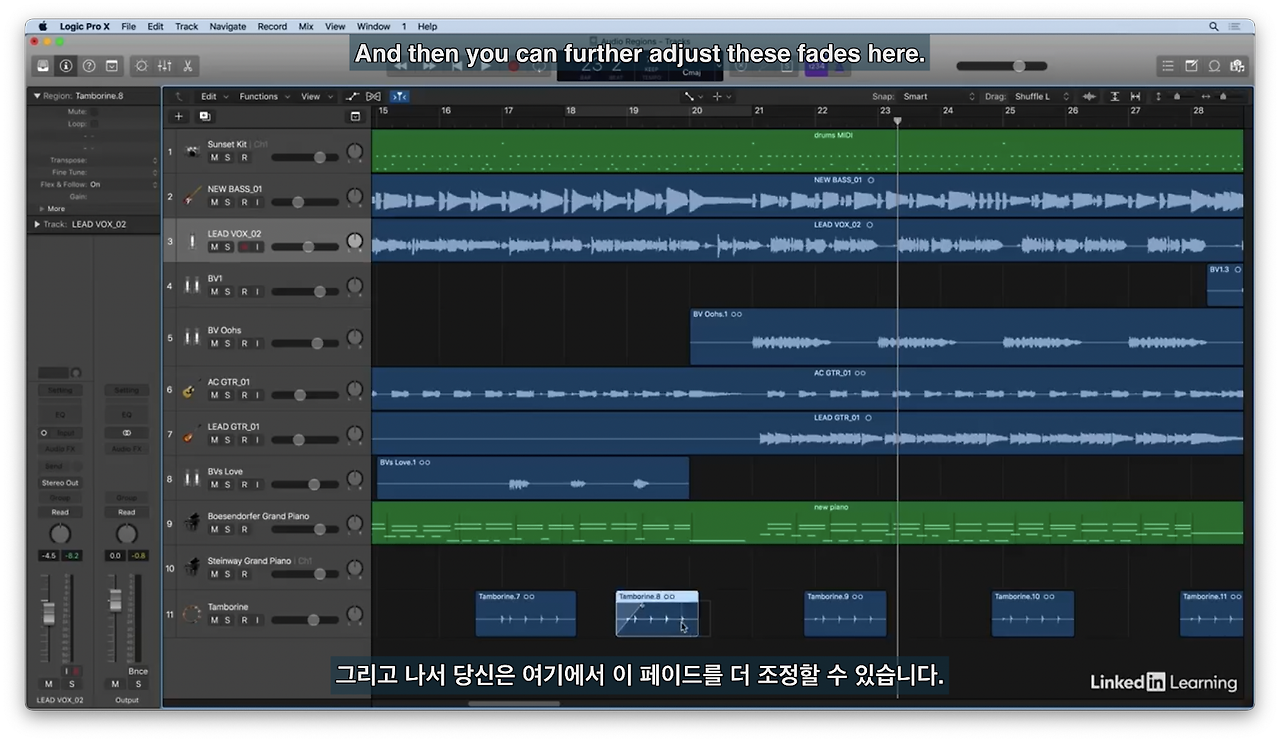Open the media Browsers button
Viewport: 1280px width, 741px height.
pos(1237,66)
